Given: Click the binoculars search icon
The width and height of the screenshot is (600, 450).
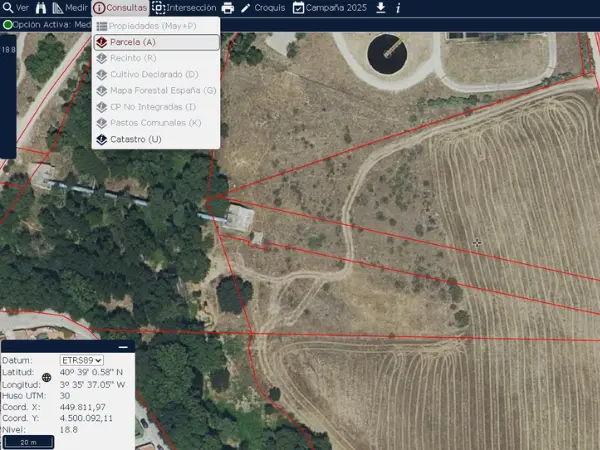Looking at the screenshot, I should coord(42,8).
